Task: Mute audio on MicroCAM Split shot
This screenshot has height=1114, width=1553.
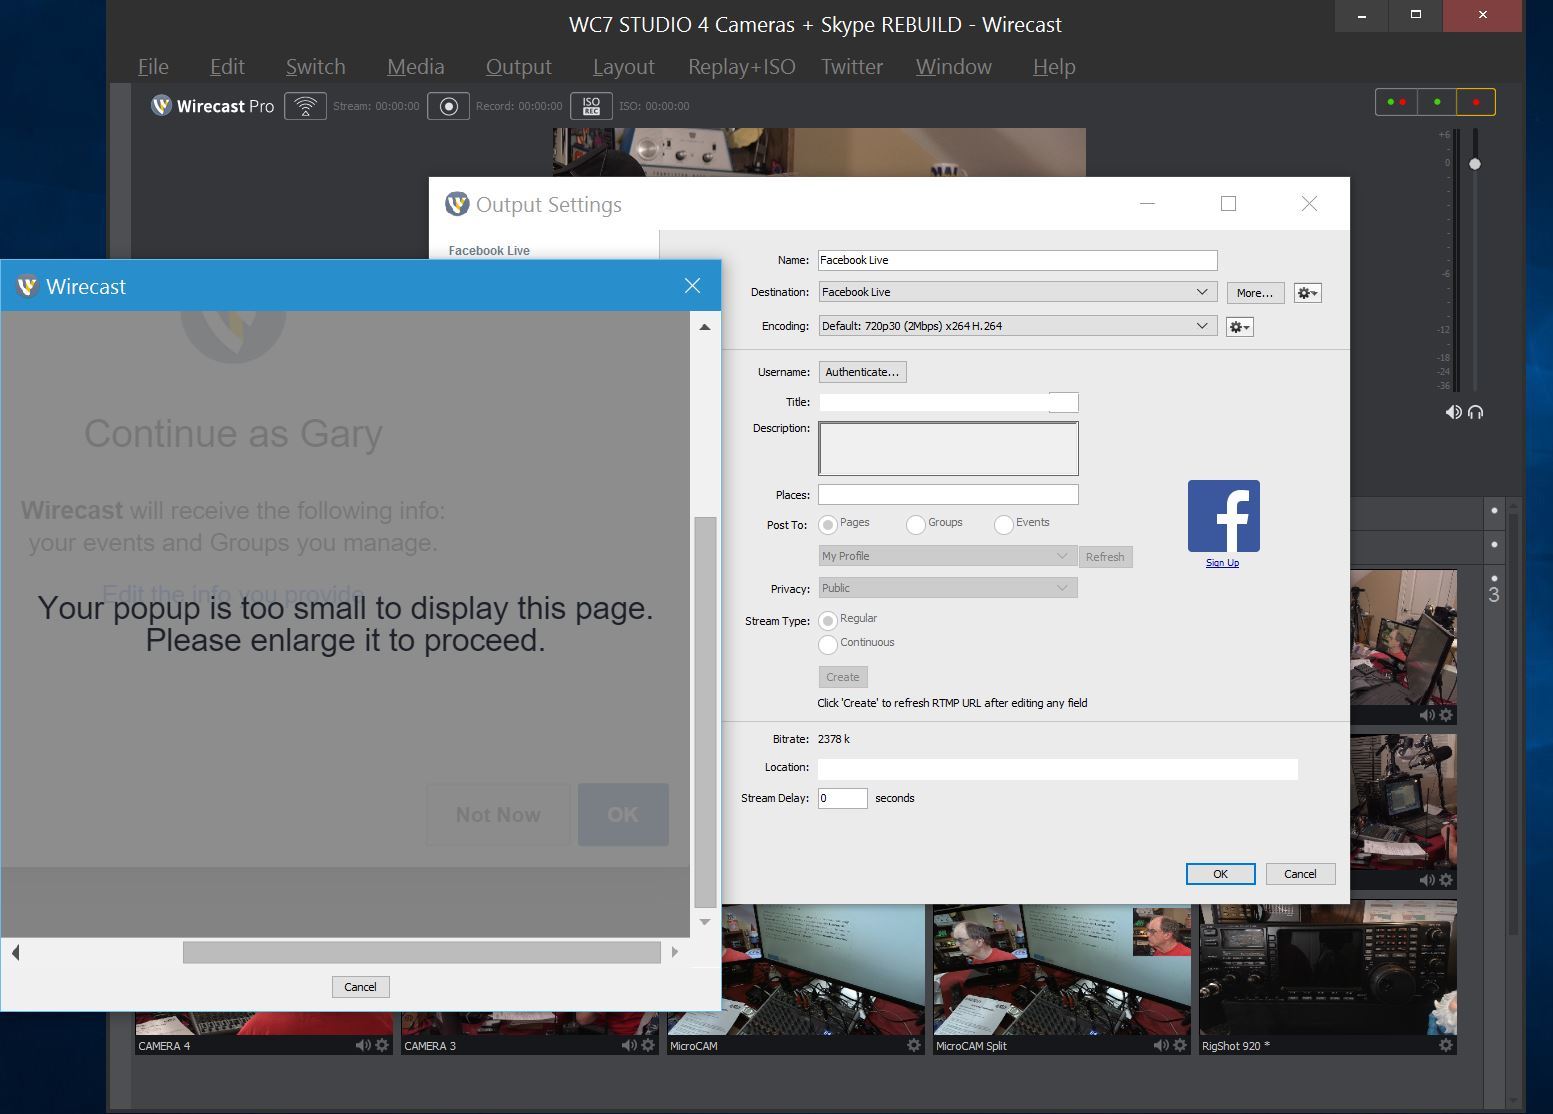Action: point(1160,1046)
